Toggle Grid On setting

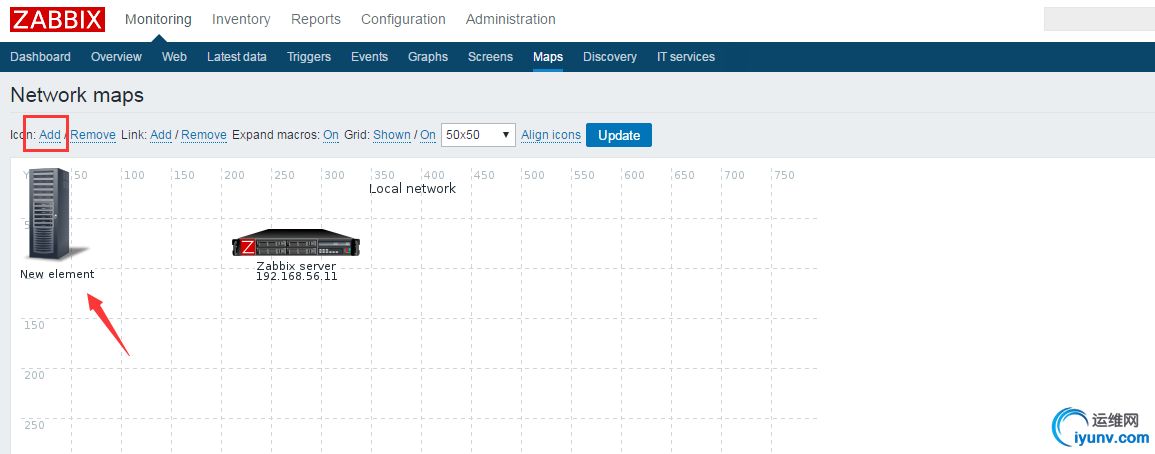[428, 135]
